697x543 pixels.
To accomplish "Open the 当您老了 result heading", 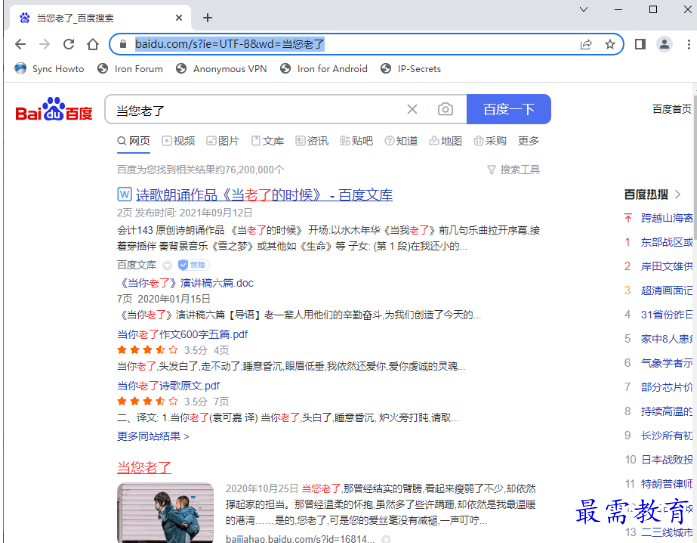I will click(144, 467).
